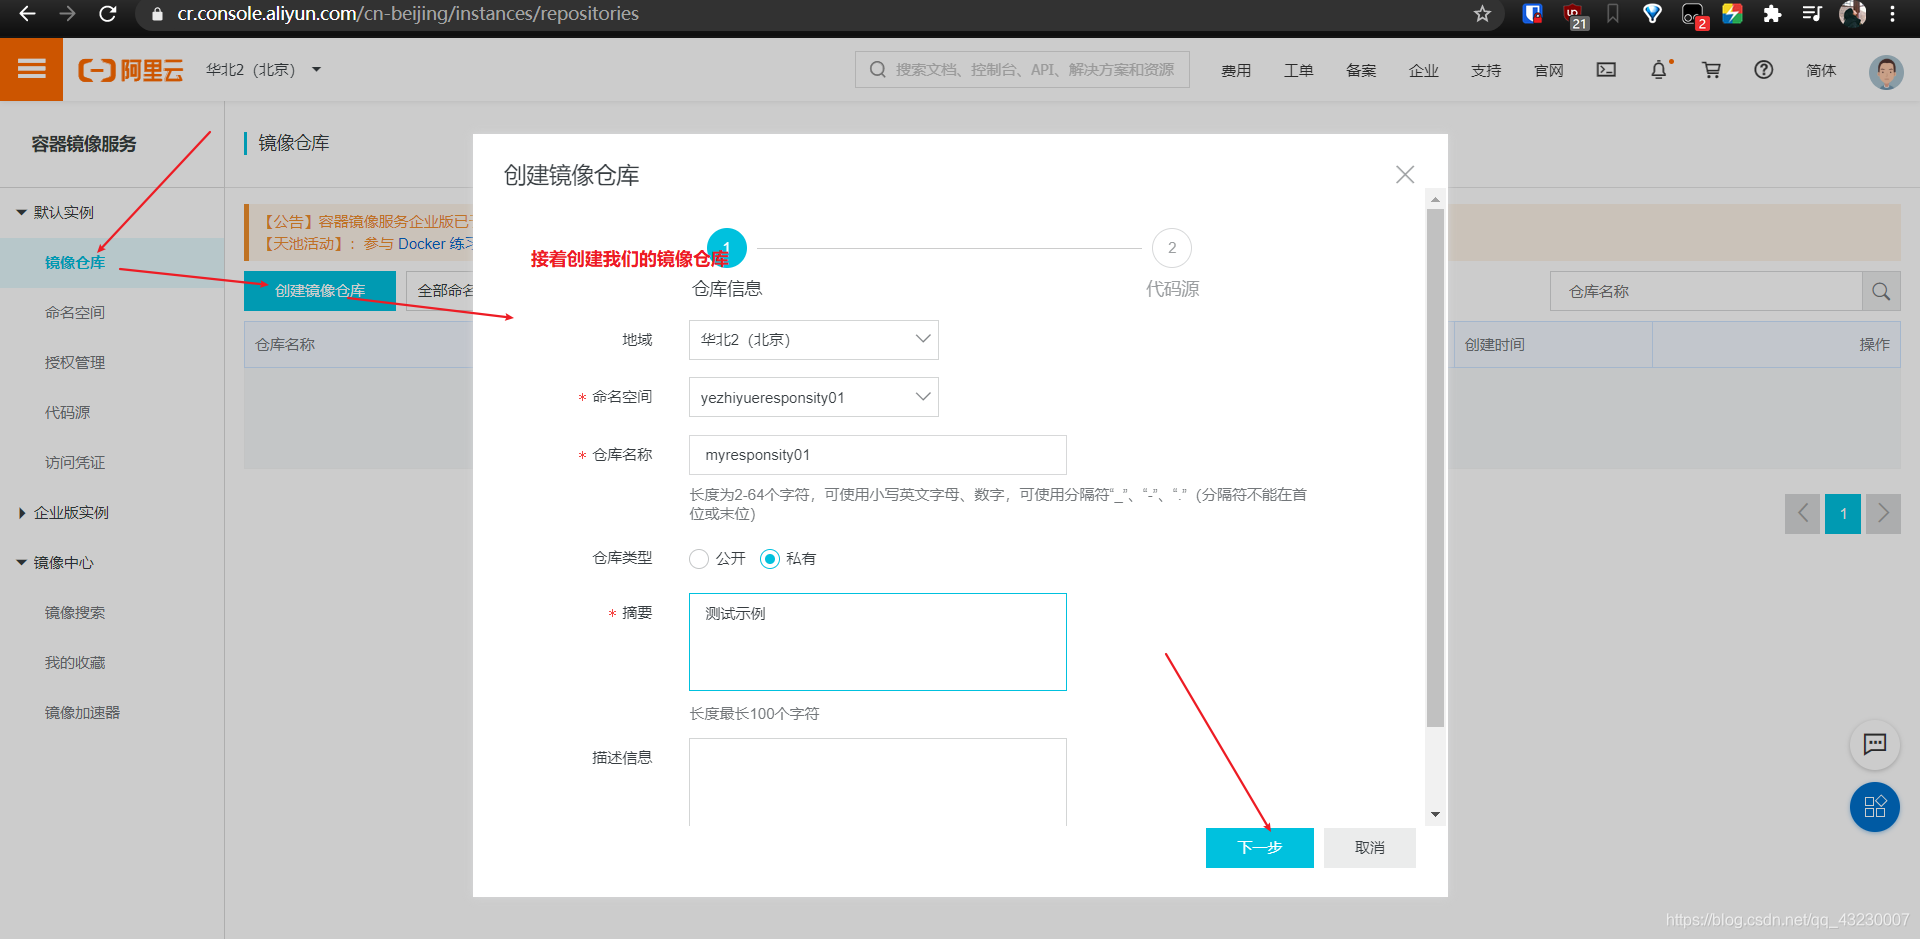Click the 描述信息 text area
Image resolution: width=1920 pixels, height=939 pixels.
pyautogui.click(x=877, y=782)
